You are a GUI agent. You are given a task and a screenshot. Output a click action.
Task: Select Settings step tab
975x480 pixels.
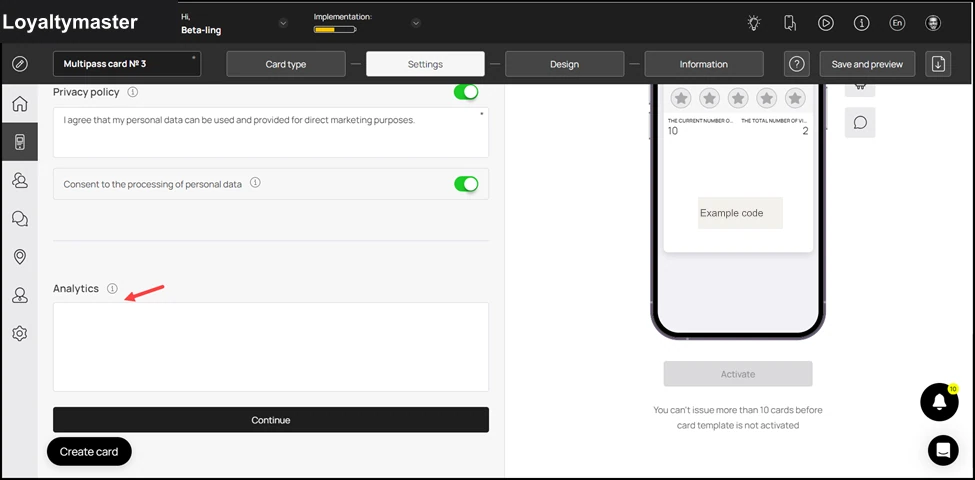coord(425,64)
